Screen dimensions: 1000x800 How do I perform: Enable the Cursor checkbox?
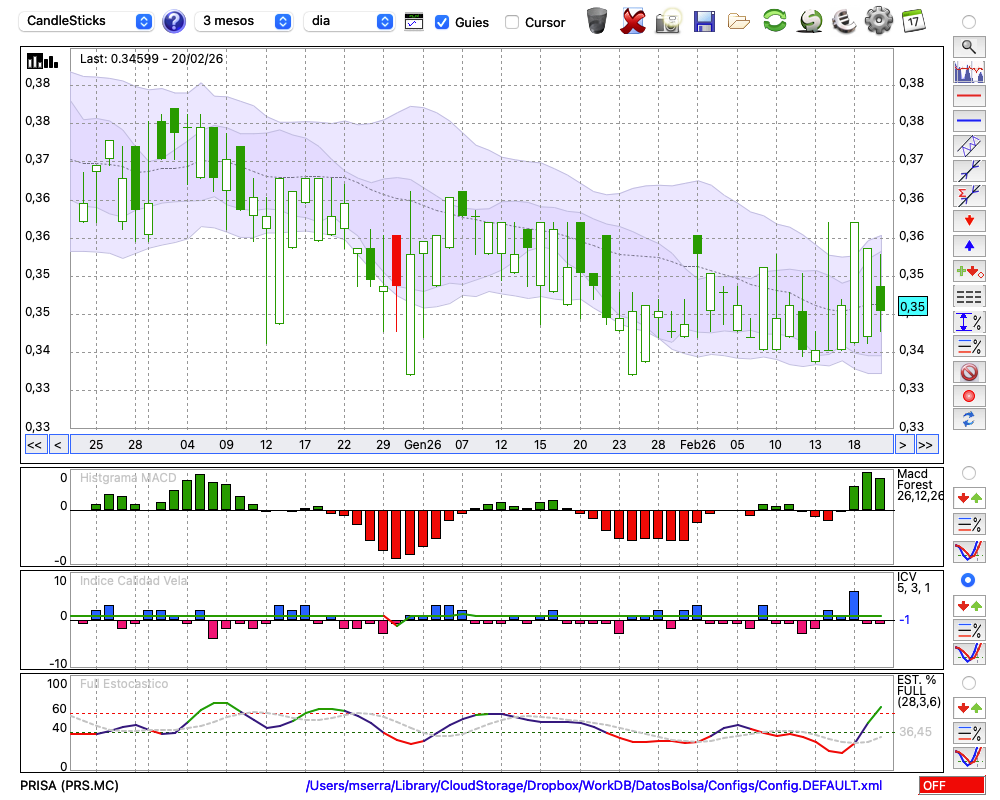[x=512, y=22]
